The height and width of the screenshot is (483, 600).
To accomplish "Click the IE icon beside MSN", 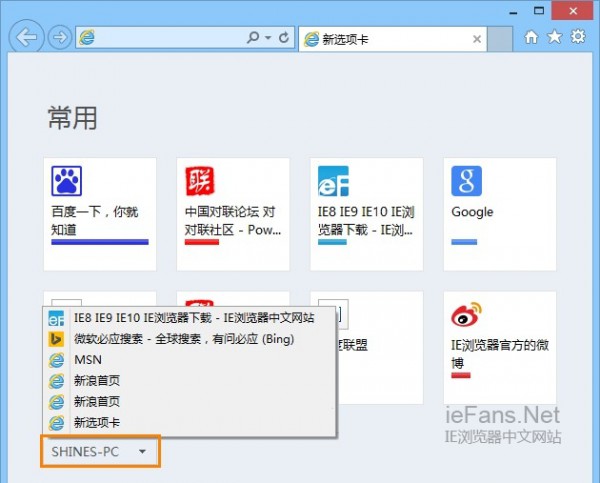I will click(56, 360).
